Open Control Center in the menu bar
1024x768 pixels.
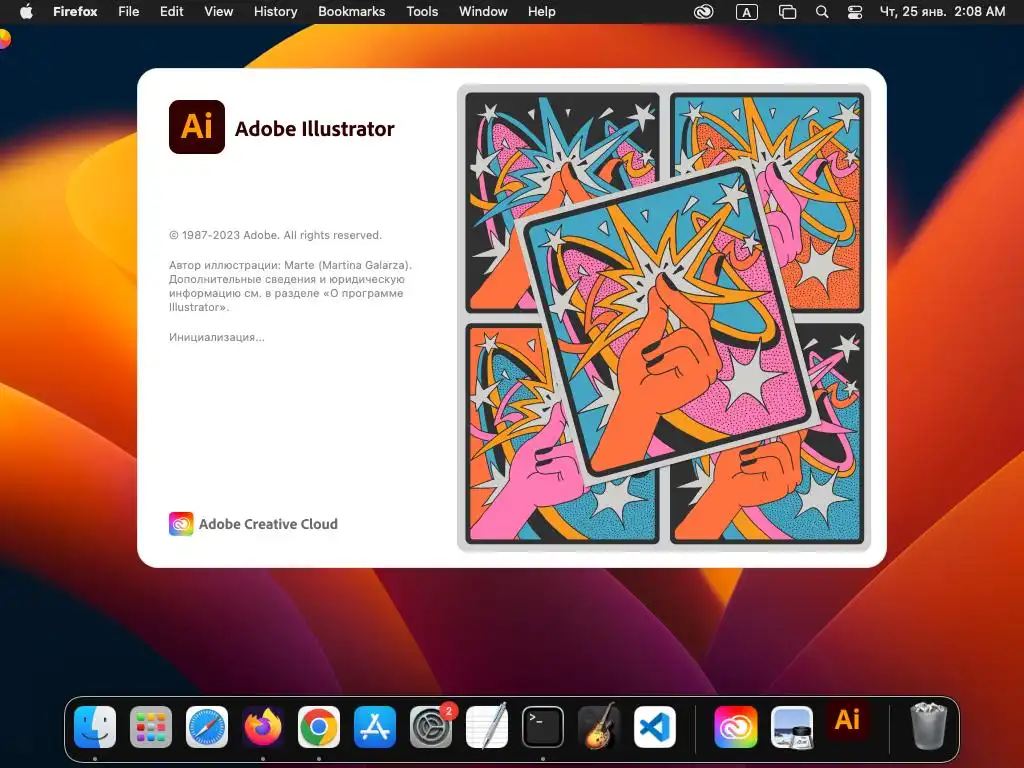[x=854, y=12]
